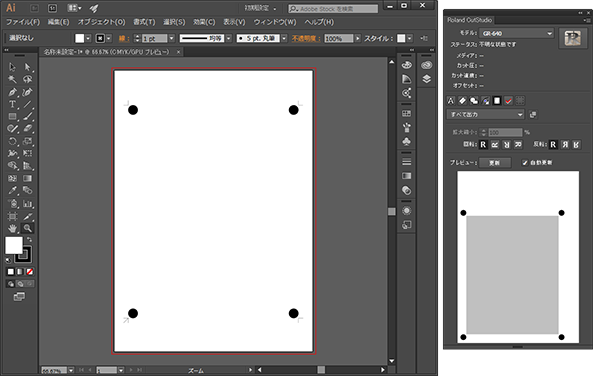Select the Direct Selection tool

coord(27,67)
